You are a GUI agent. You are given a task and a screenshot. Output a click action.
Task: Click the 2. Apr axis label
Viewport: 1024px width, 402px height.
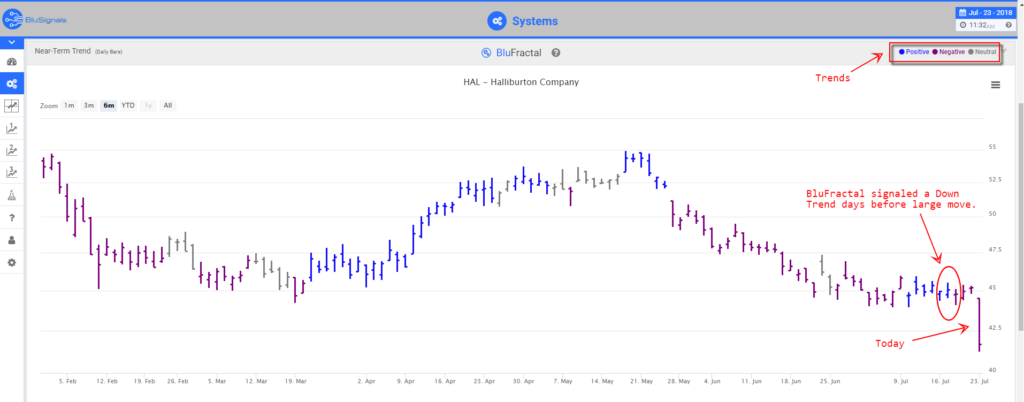tap(366, 380)
